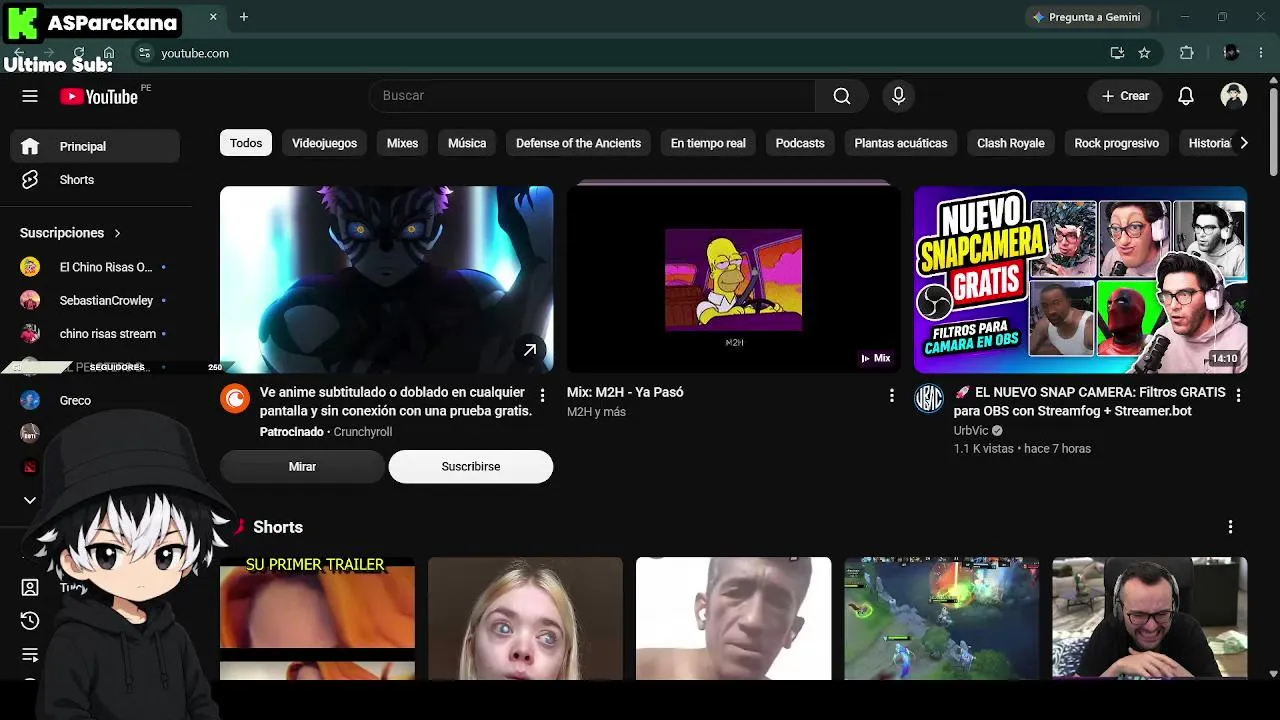The height and width of the screenshot is (720, 1280).
Task: Open a new browser tab
Action: (x=244, y=17)
